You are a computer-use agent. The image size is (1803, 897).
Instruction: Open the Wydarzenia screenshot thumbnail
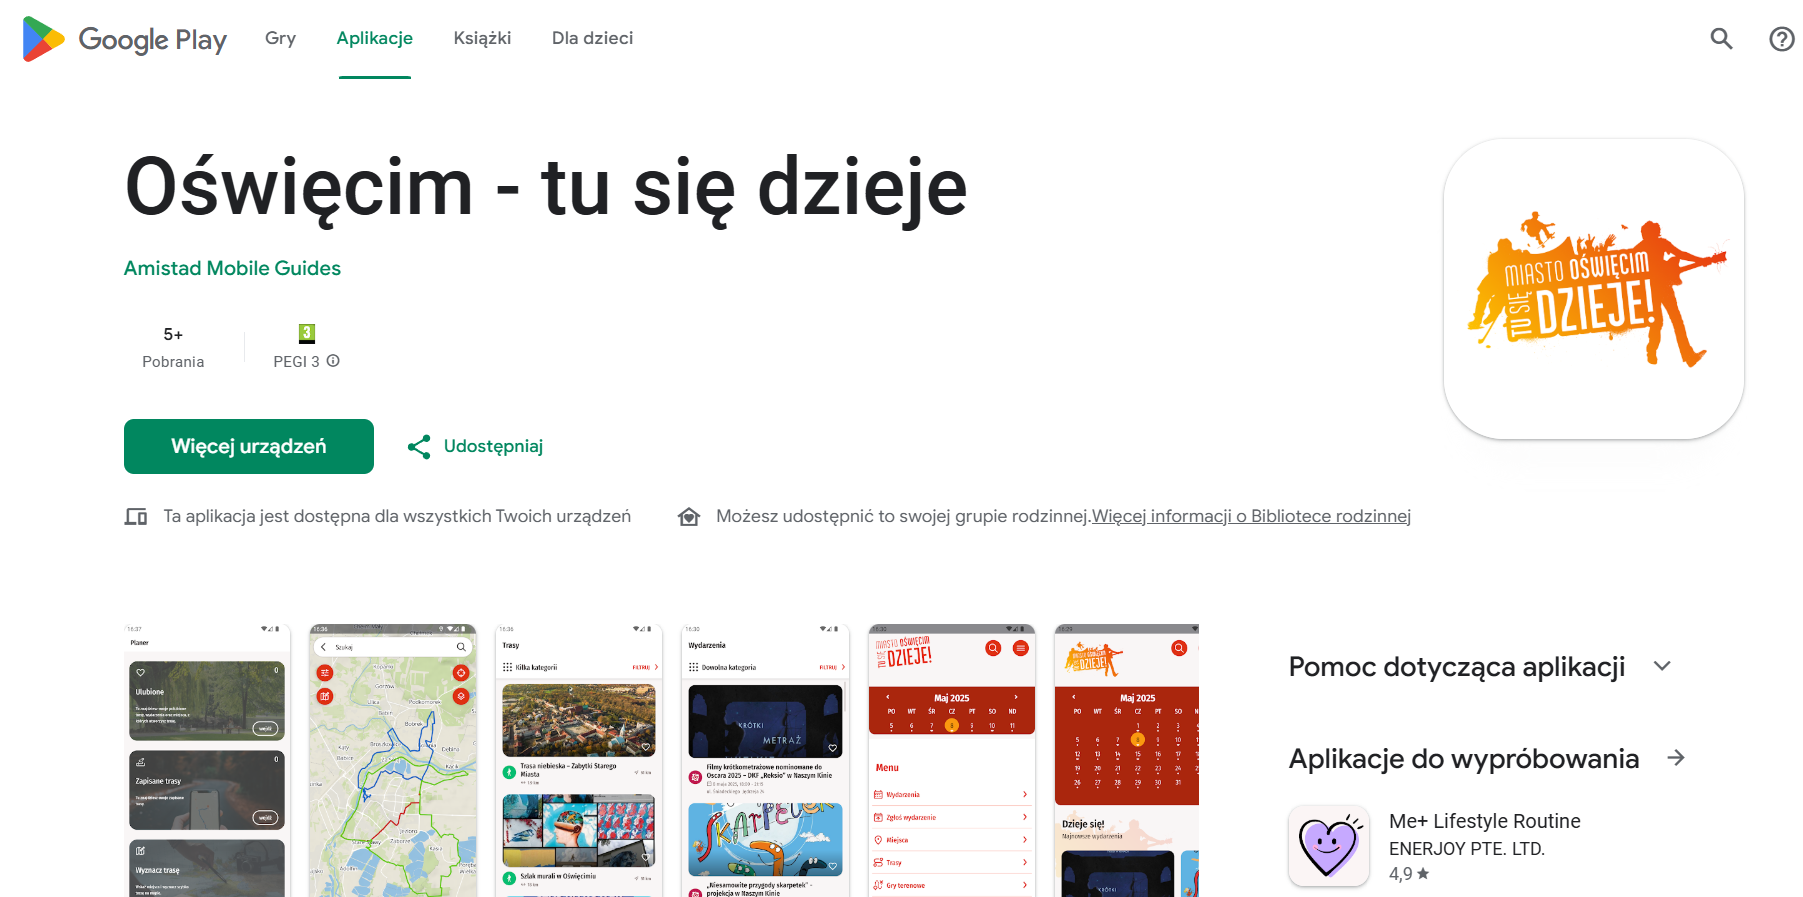click(765, 761)
